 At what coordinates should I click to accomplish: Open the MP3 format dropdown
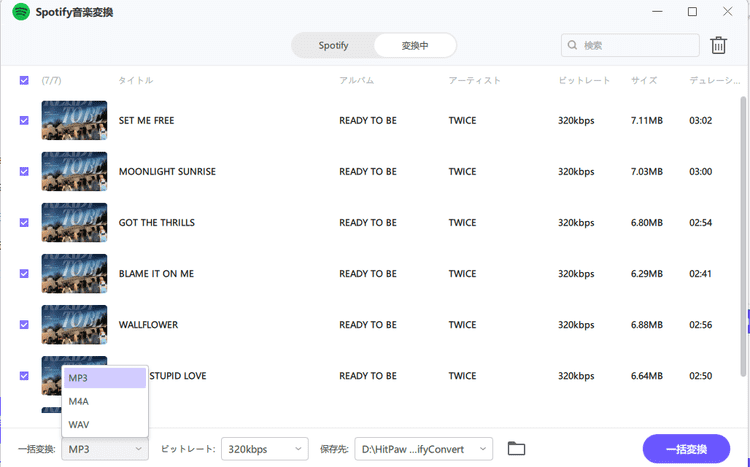point(105,449)
